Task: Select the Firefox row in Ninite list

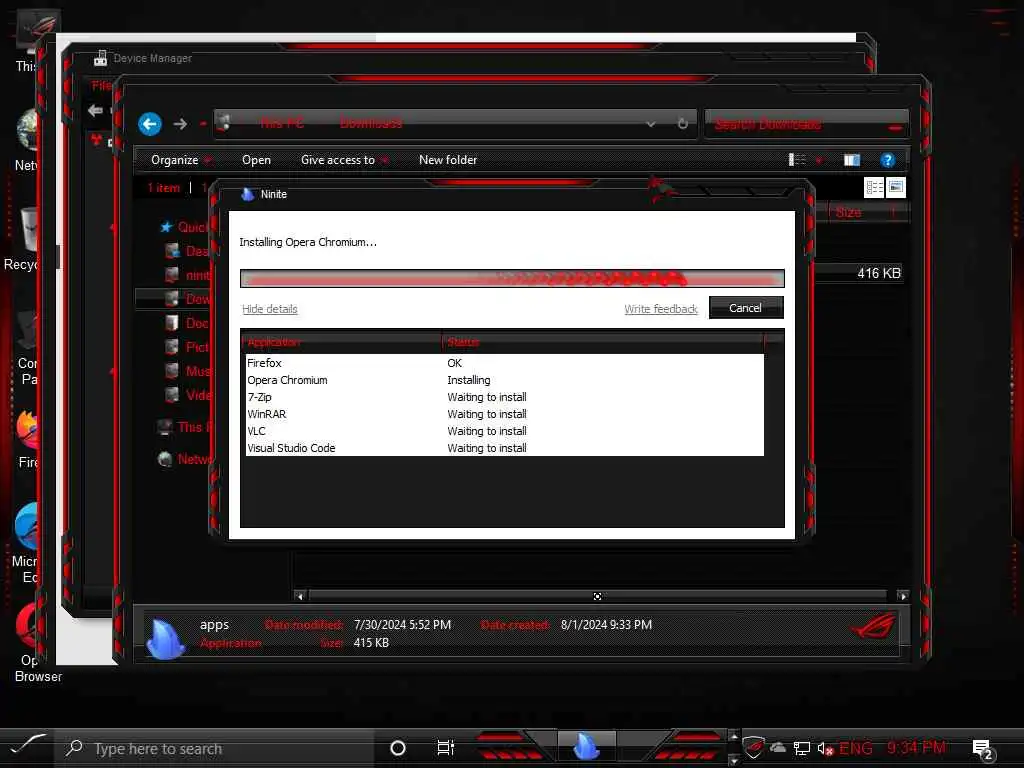Action: [504, 363]
